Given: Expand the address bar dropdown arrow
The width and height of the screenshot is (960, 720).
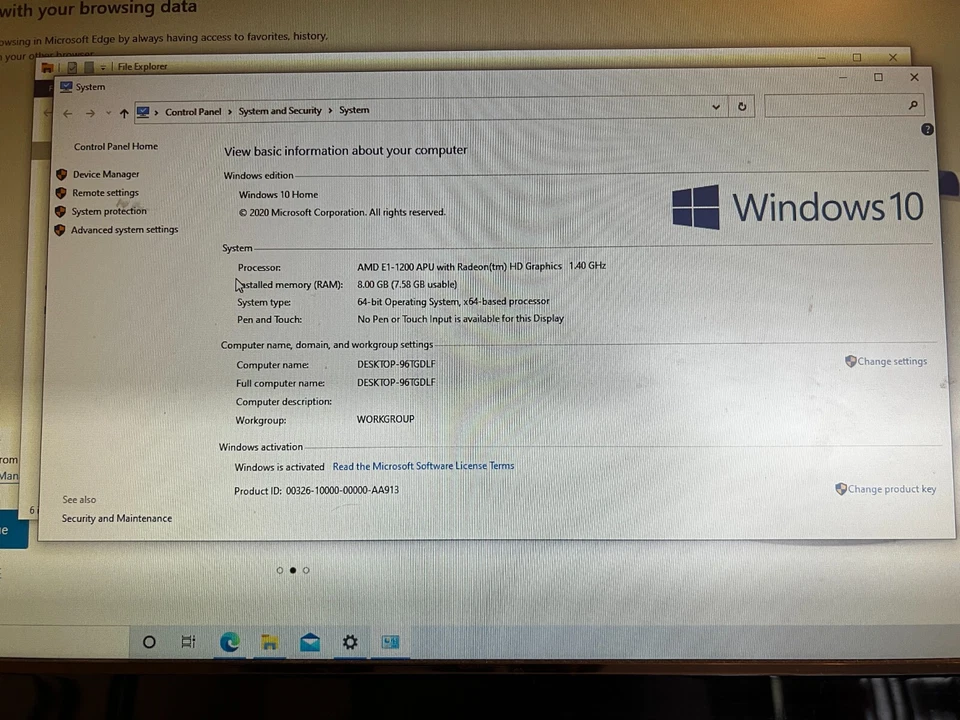Looking at the screenshot, I should pyautogui.click(x=715, y=106).
